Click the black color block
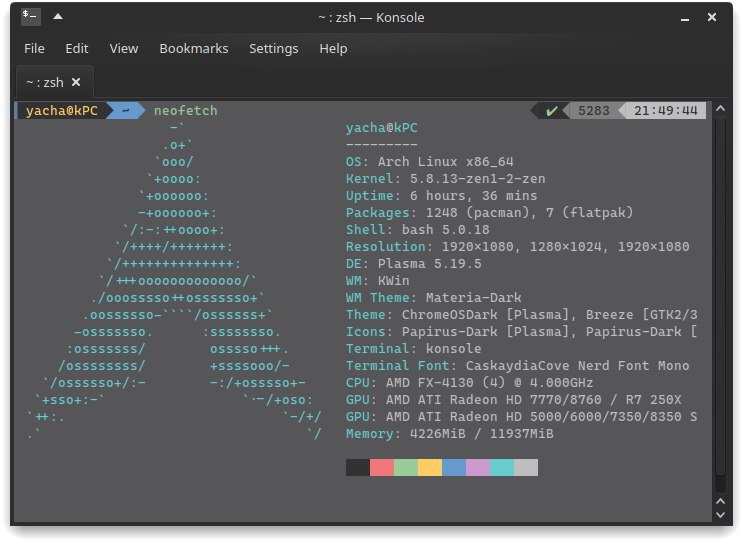743x540 pixels. pyautogui.click(x=358, y=467)
